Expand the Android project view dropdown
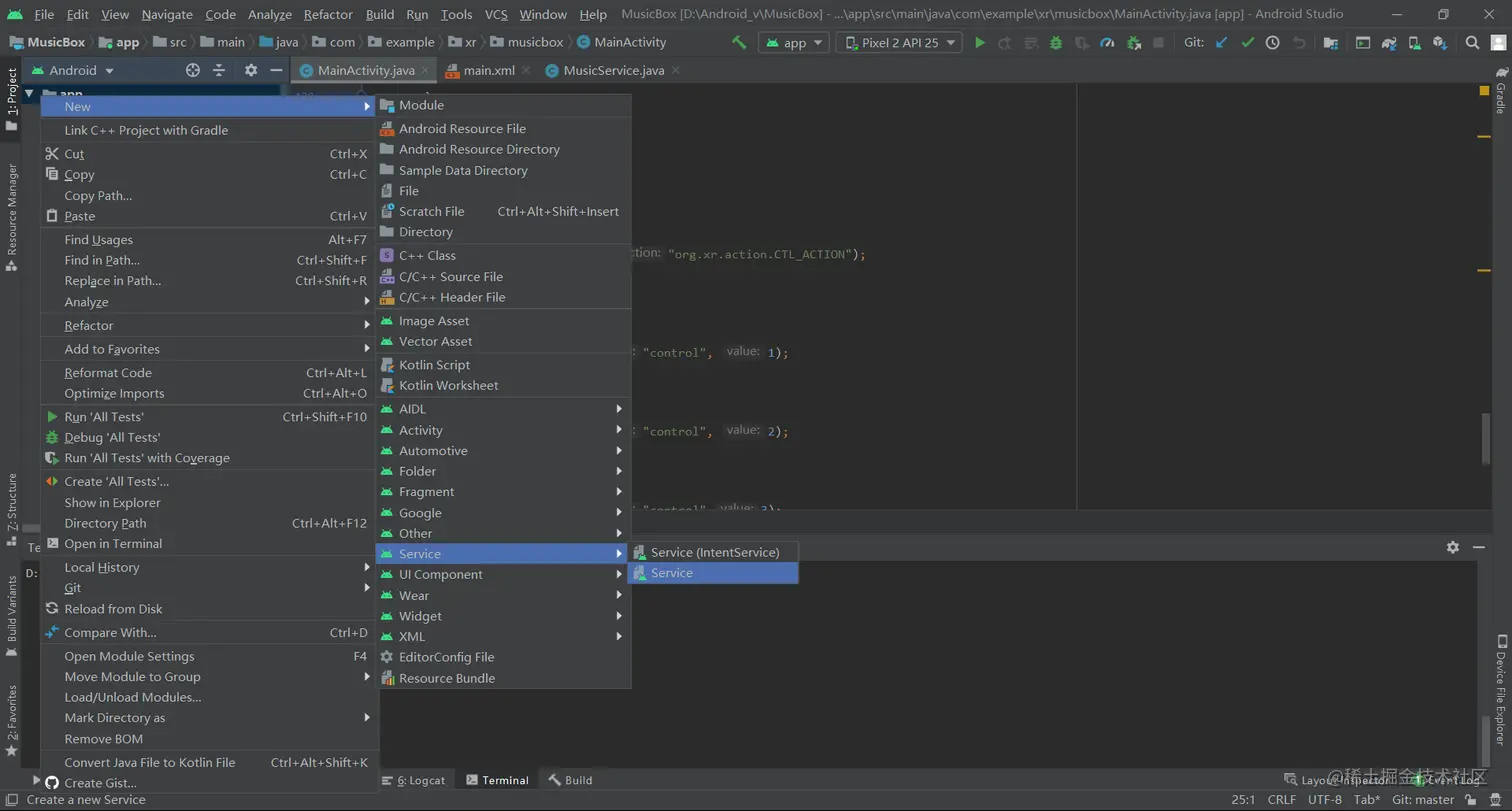Image resolution: width=1512 pixels, height=811 pixels. tap(82, 71)
